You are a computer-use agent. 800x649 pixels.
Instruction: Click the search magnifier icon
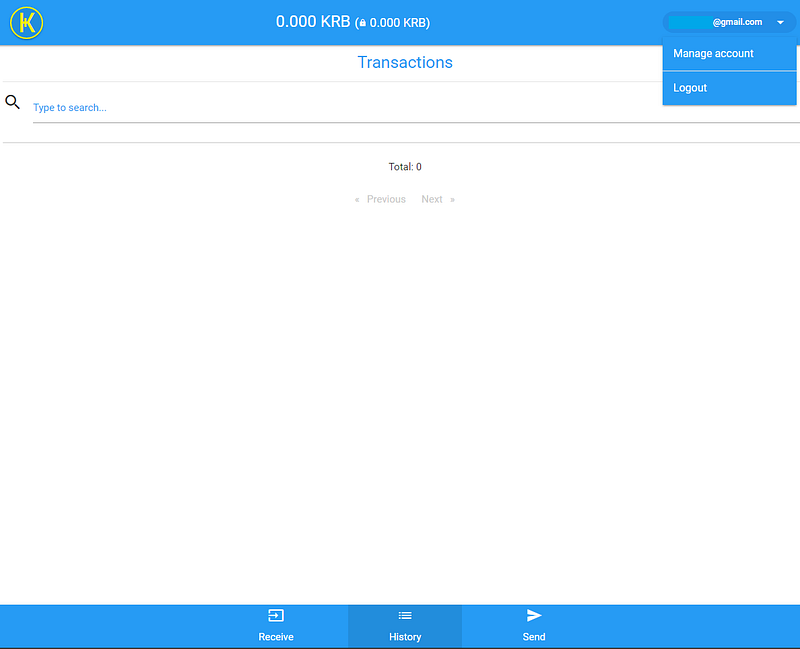13,102
